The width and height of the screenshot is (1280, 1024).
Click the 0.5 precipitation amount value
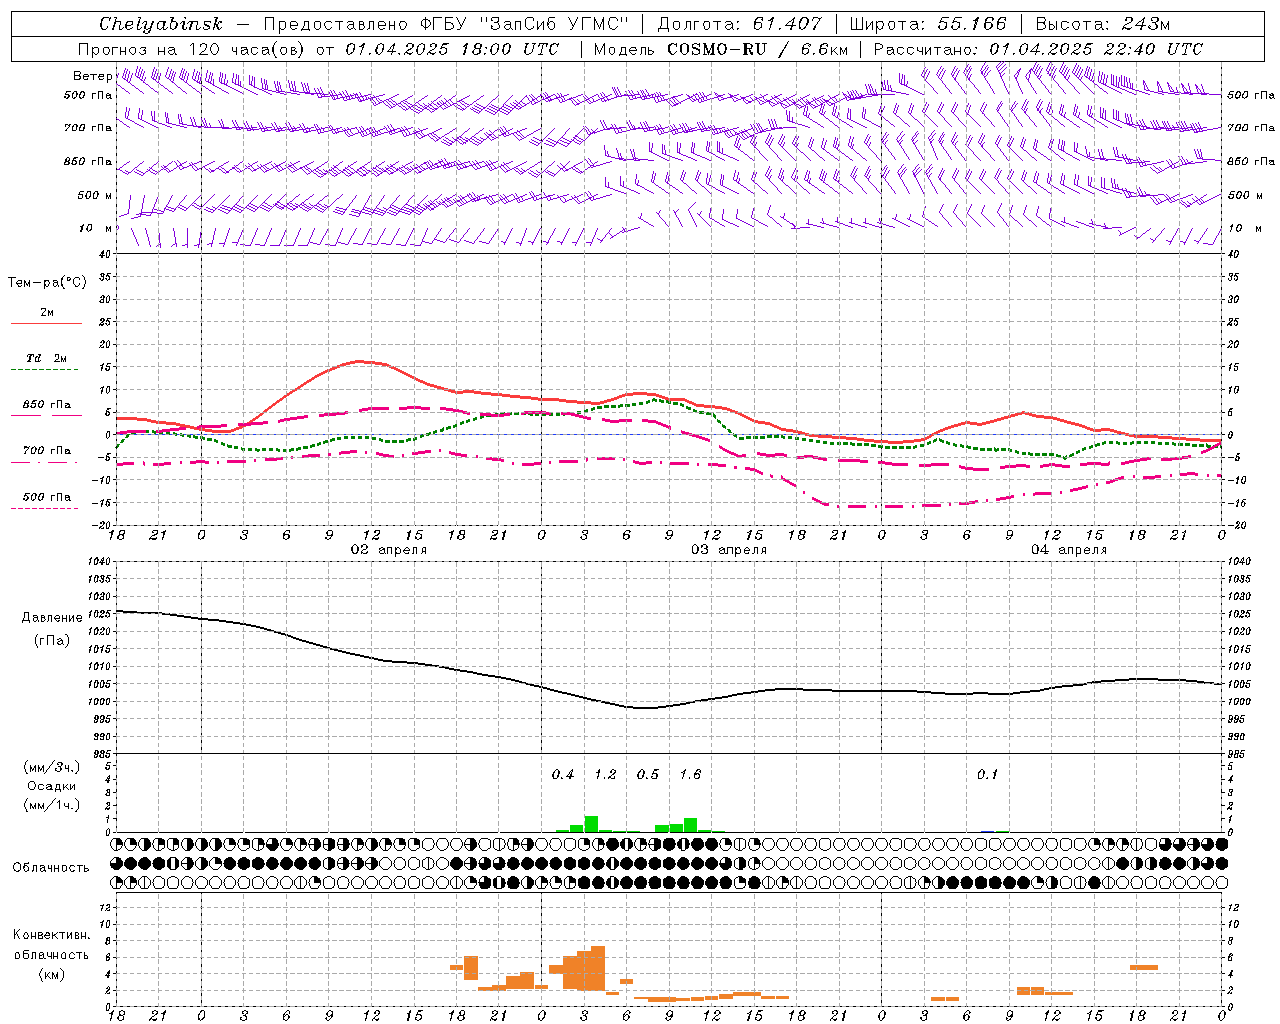(648, 775)
